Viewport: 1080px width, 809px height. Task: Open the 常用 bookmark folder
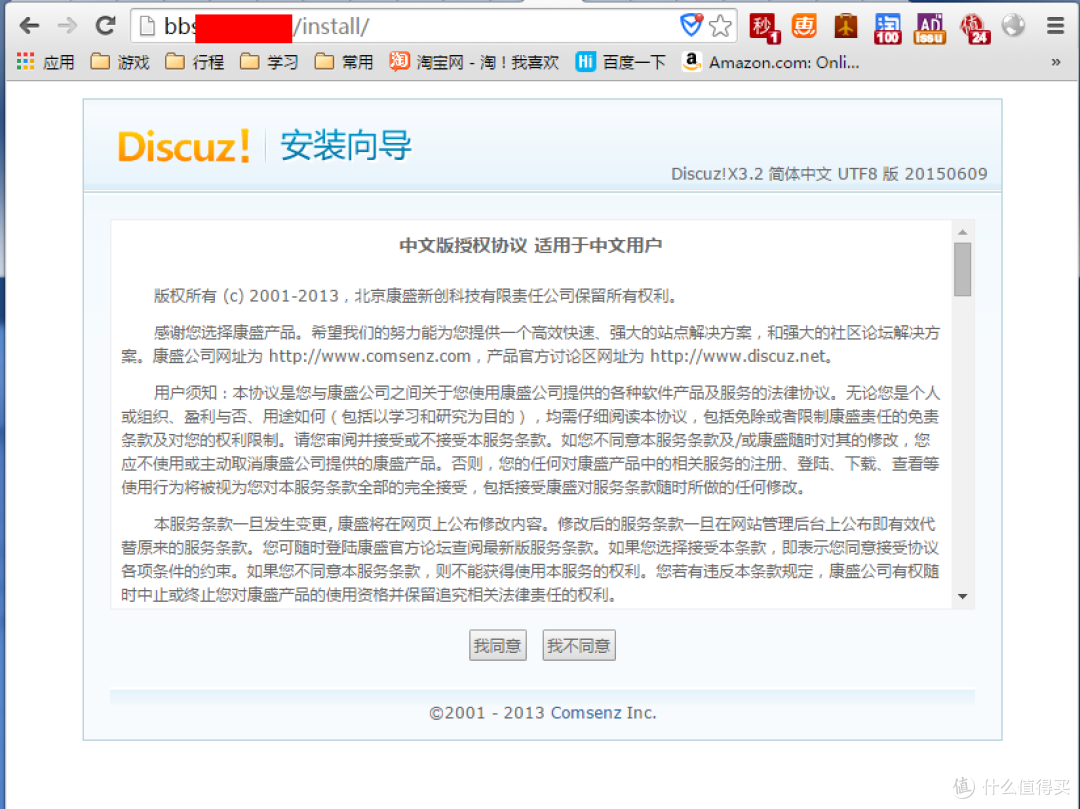pyautogui.click(x=344, y=62)
